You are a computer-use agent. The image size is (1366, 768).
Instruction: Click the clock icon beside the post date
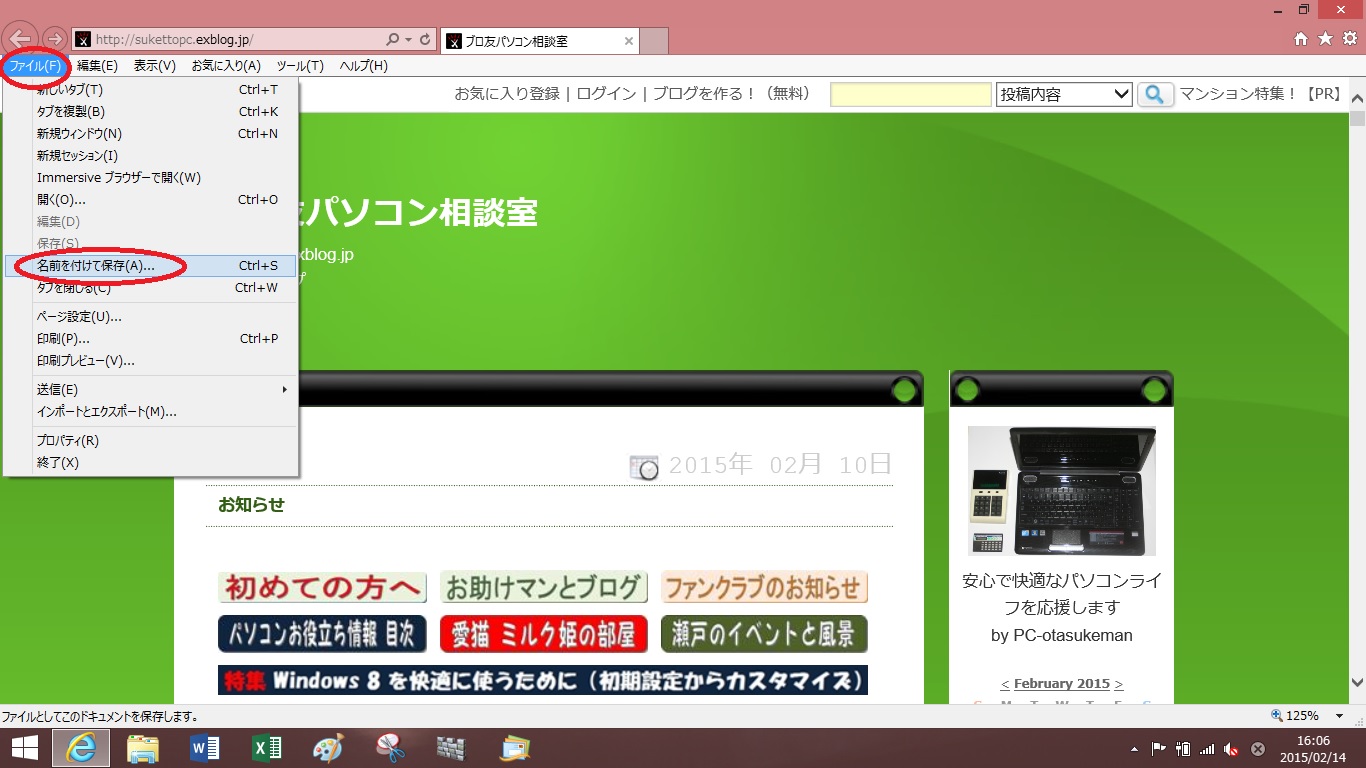coord(644,466)
